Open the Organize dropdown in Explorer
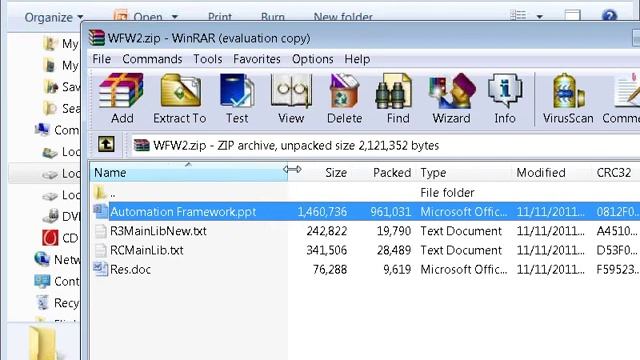 54,17
